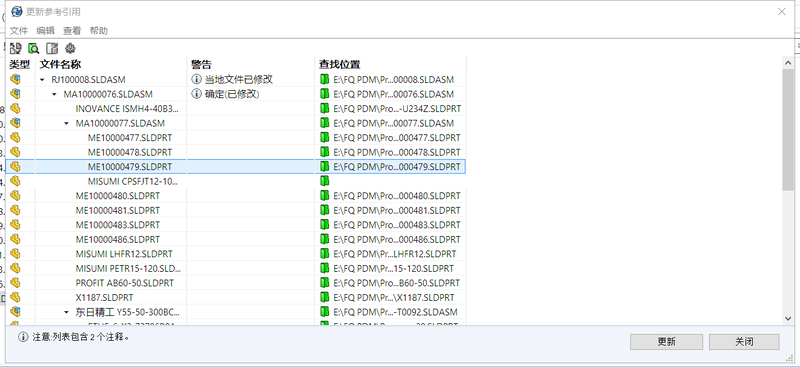The height and width of the screenshot is (368, 800).
Task: Collapse the MA10000076.SLDASM tree node
Action: coord(54,94)
